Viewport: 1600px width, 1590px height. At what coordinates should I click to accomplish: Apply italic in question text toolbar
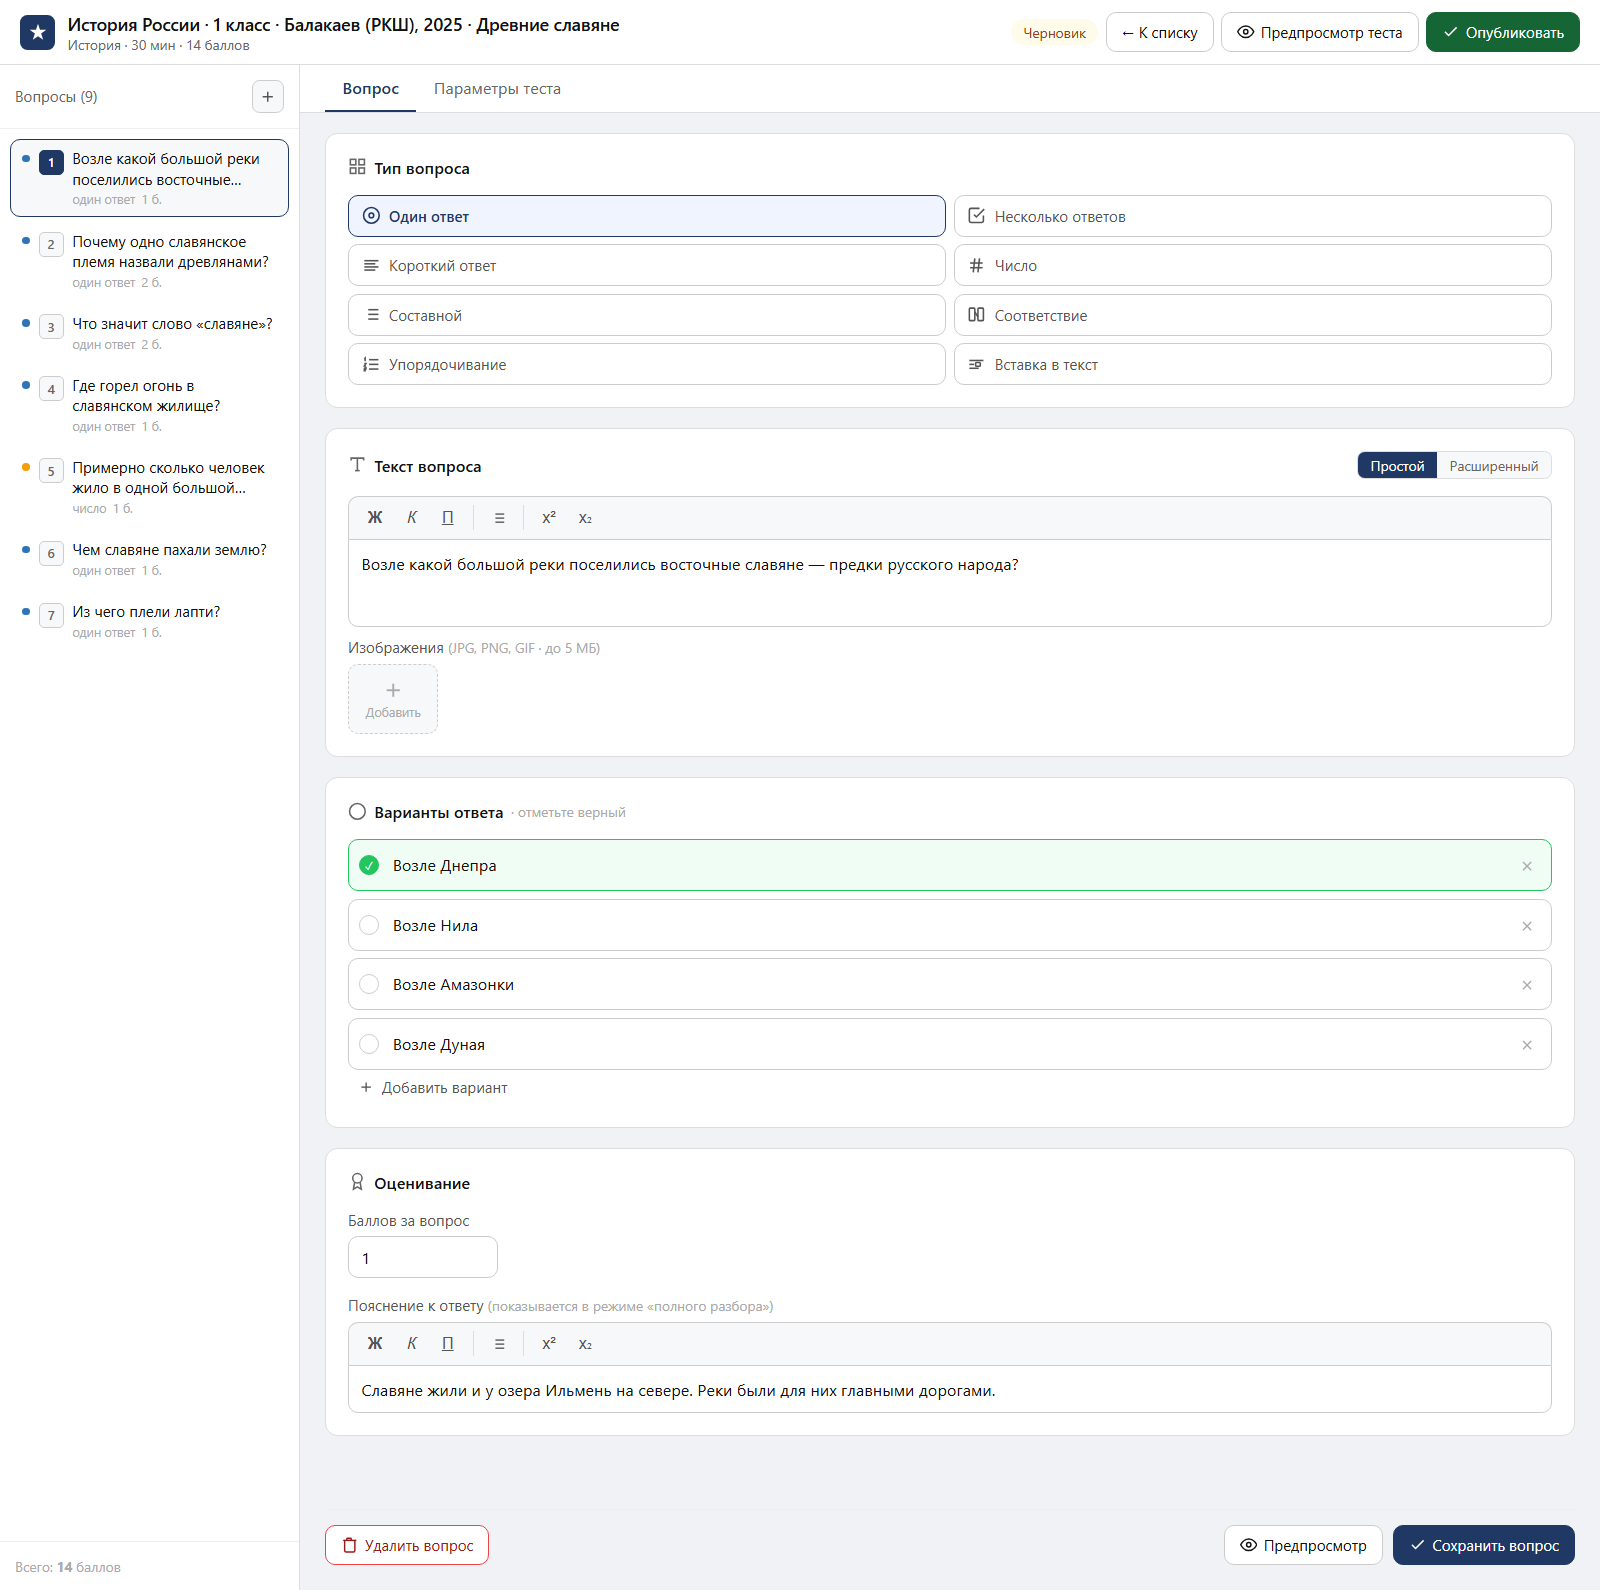412,518
